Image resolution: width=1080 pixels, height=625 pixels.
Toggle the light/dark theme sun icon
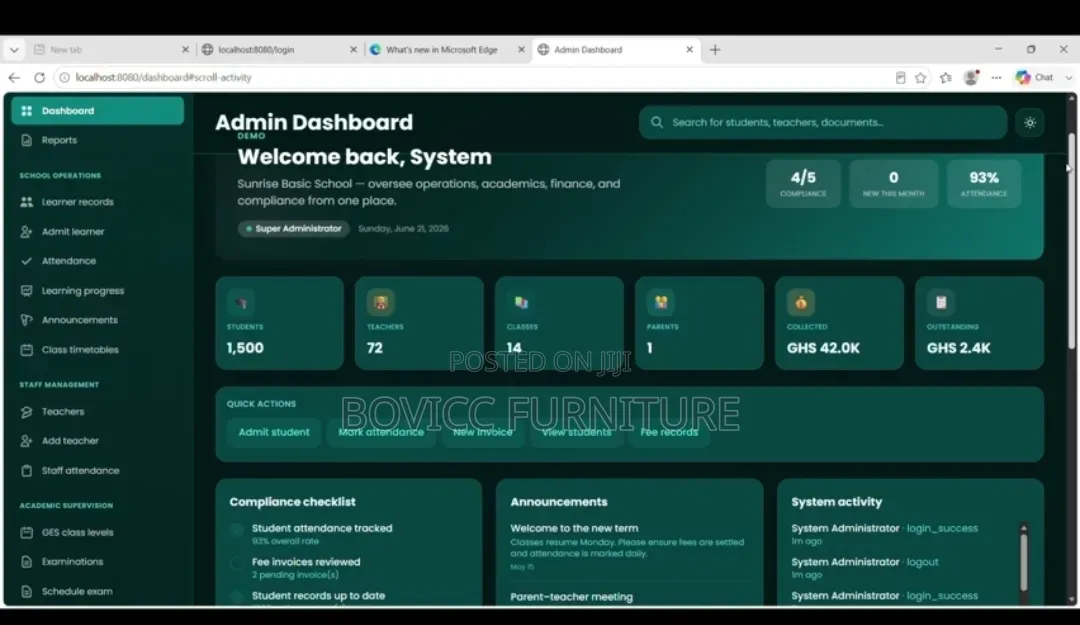[1030, 123]
